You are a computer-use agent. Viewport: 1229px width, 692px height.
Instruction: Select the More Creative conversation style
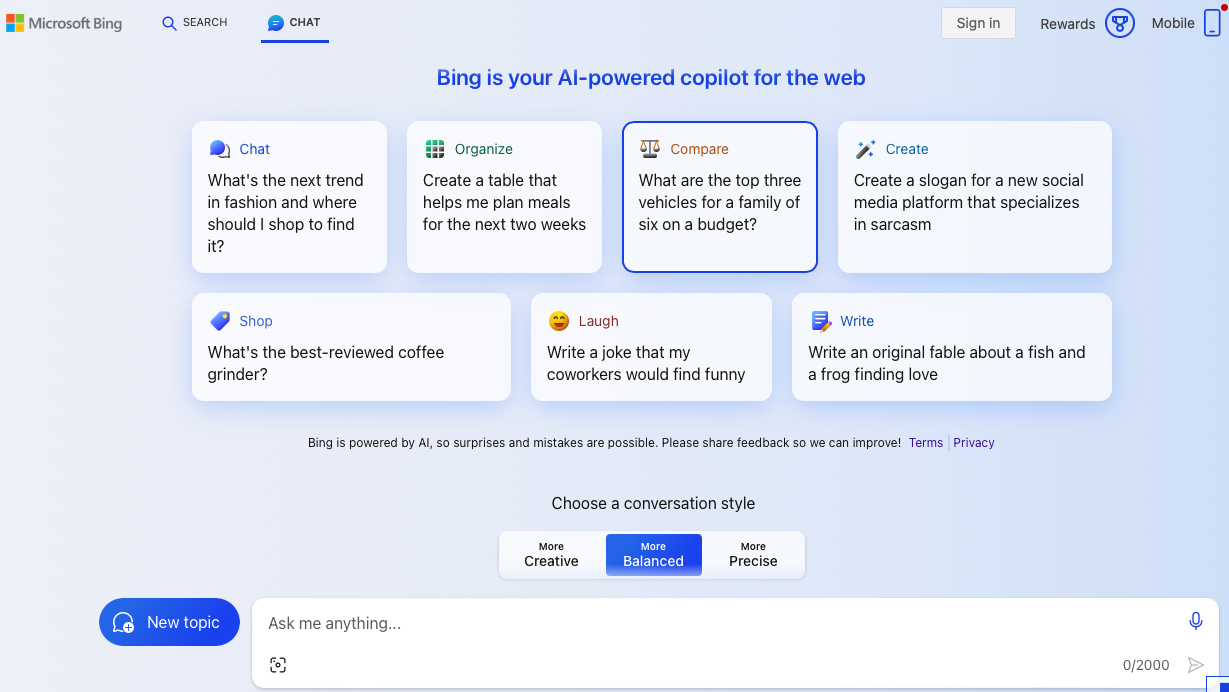tap(552, 555)
